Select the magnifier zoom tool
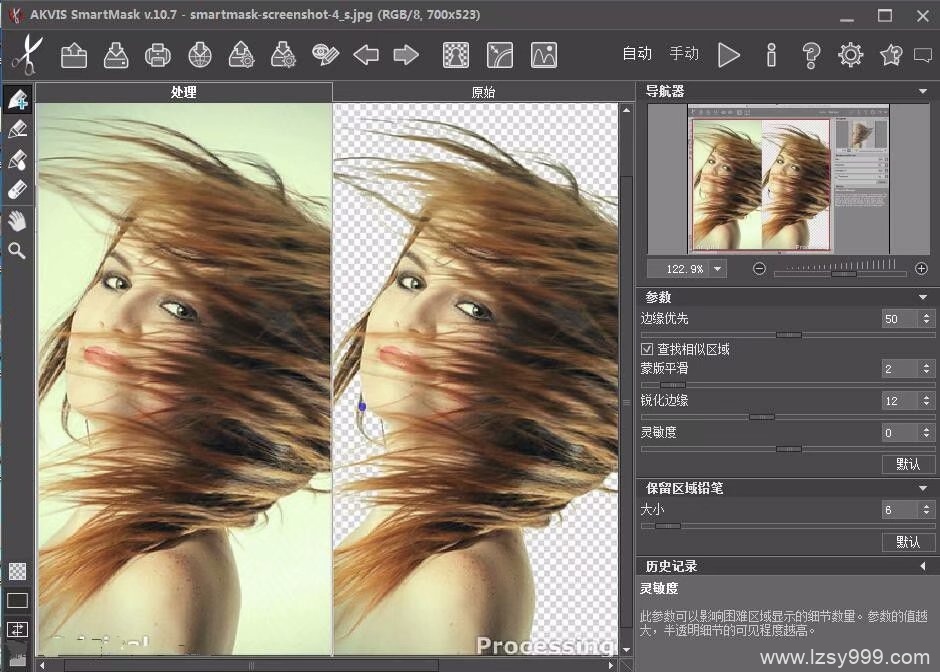Image resolution: width=940 pixels, height=672 pixels. point(17,251)
